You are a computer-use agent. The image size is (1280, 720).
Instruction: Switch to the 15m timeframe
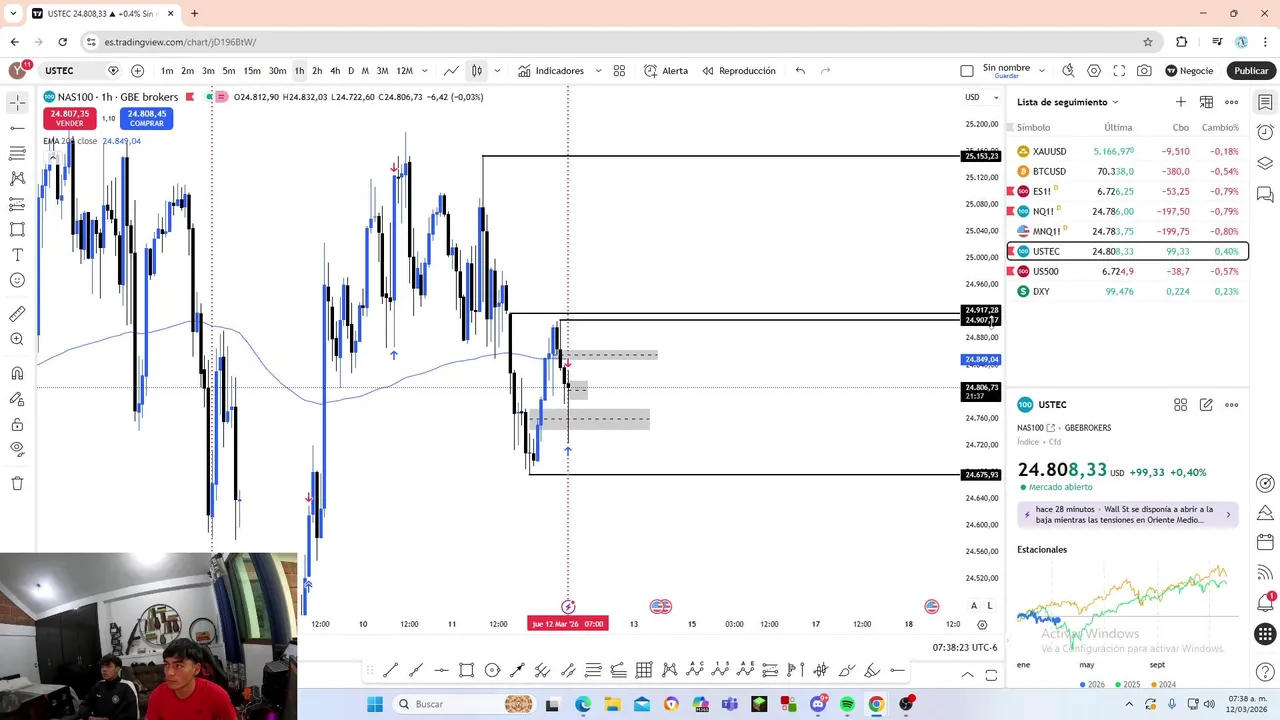click(252, 71)
